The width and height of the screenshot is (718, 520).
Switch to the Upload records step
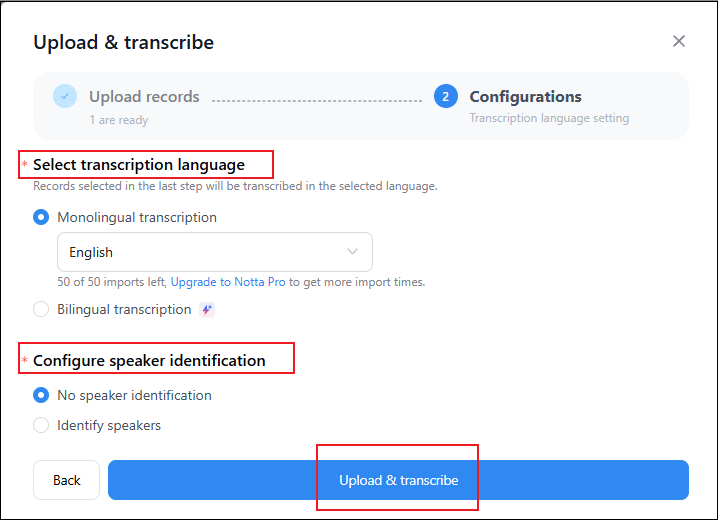point(144,97)
